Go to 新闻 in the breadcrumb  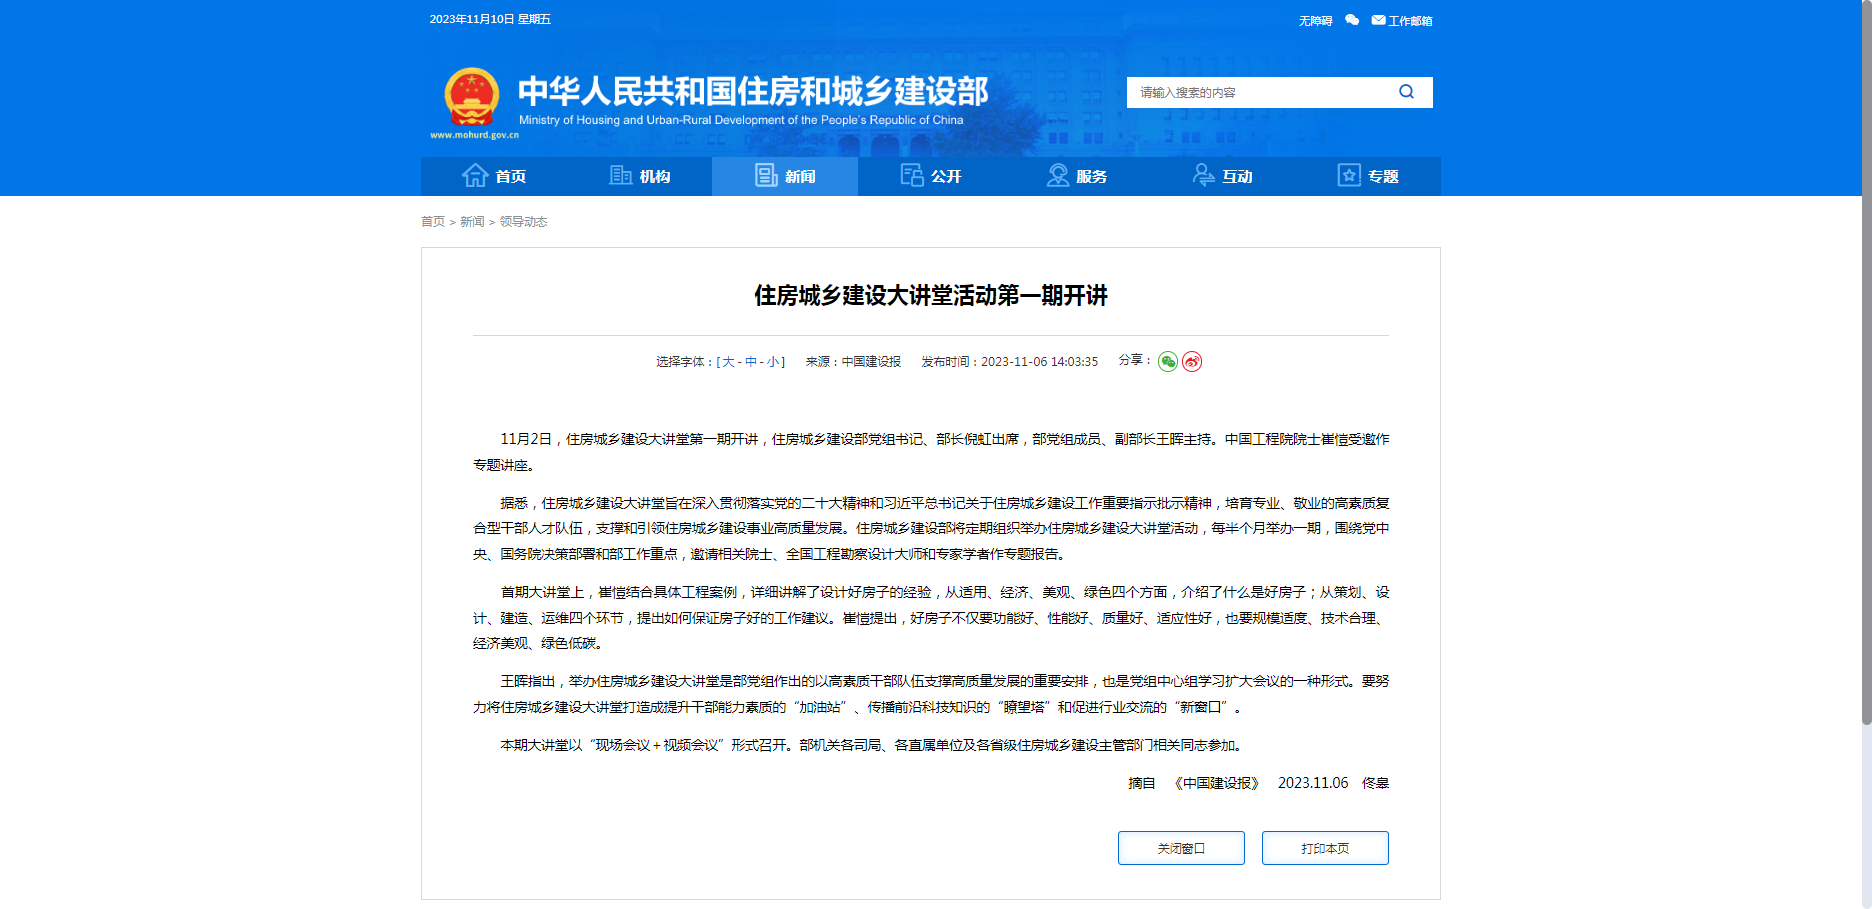(472, 222)
